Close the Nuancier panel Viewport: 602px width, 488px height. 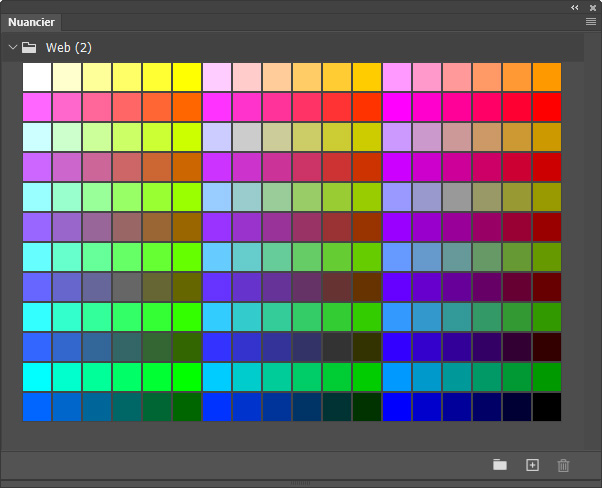tap(593, 8)
